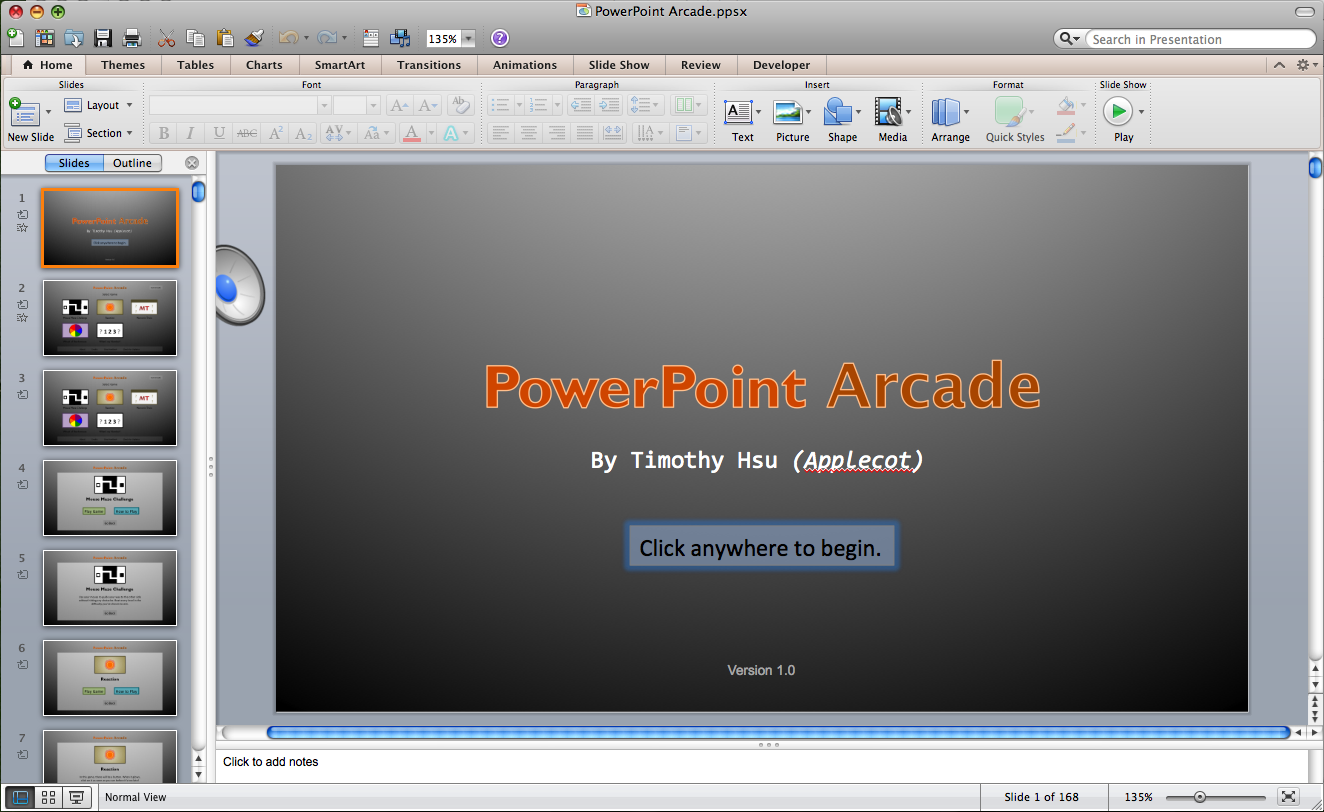Start Slide Show view from status bar
Viewport: 1324px width, 812px height.
[75, 797]
